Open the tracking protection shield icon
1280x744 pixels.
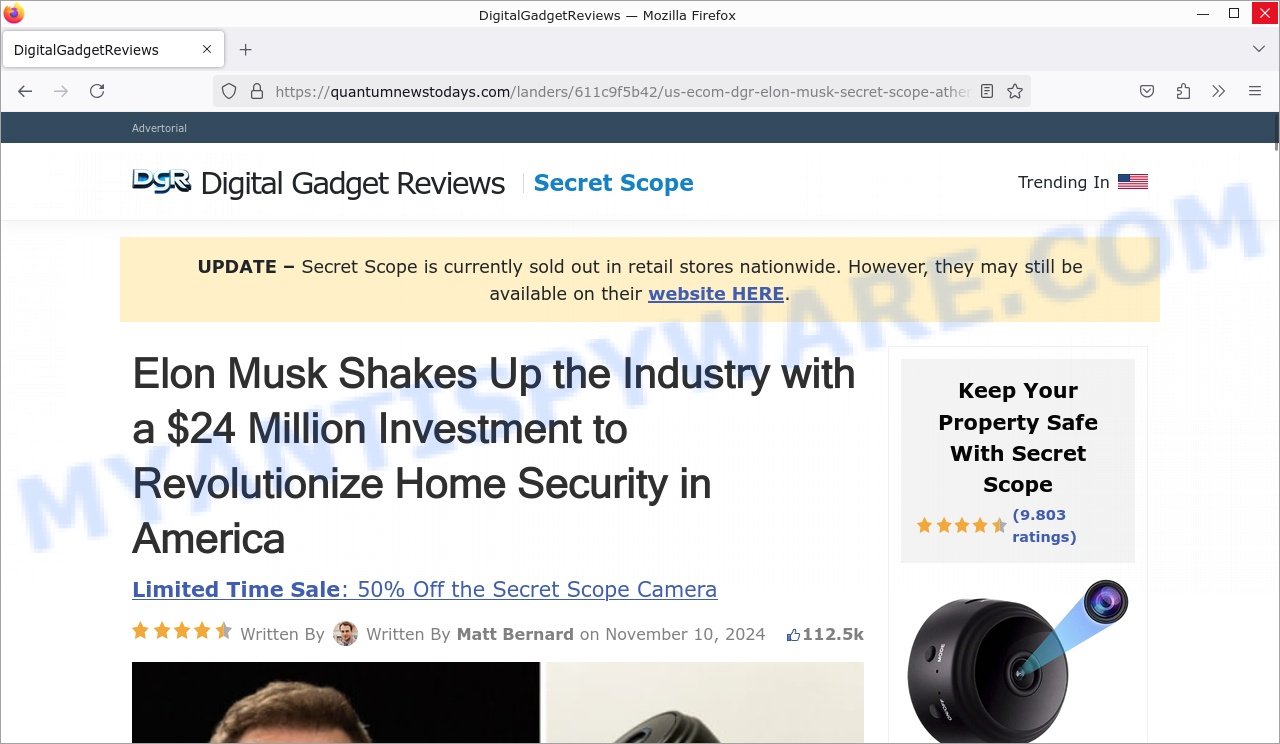tap(229, 91)
